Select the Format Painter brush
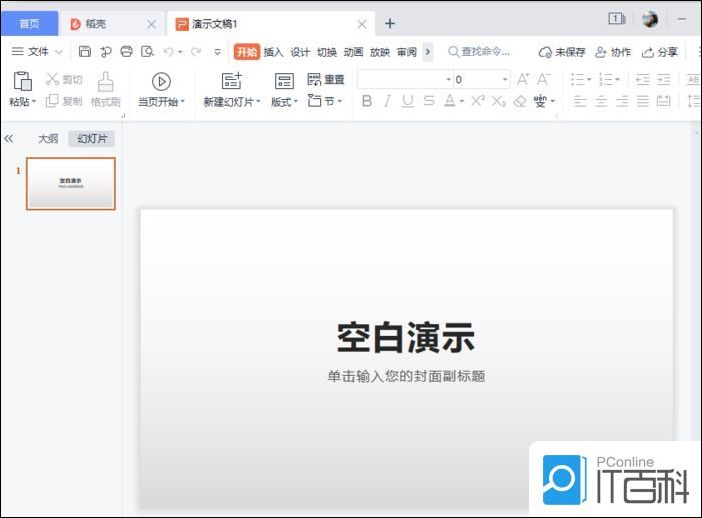 click(106, 81)
